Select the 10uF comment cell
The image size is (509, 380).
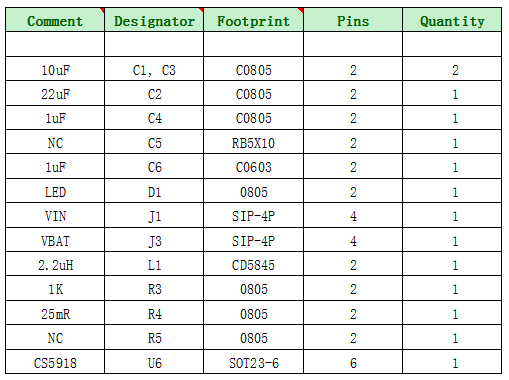(x=55, y=69)
